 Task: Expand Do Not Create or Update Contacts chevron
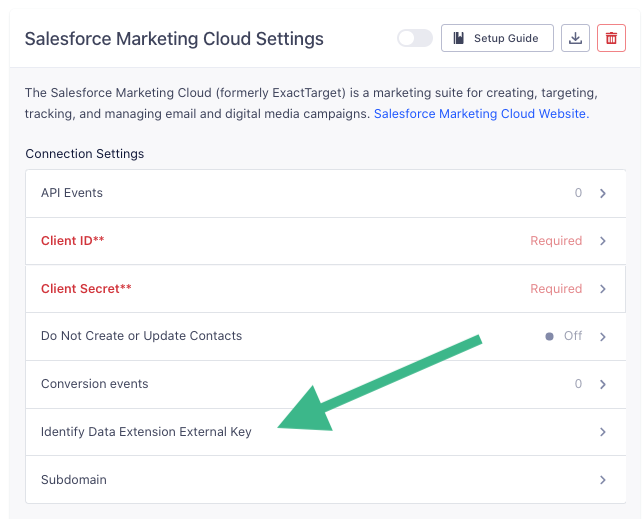point(603,337)
